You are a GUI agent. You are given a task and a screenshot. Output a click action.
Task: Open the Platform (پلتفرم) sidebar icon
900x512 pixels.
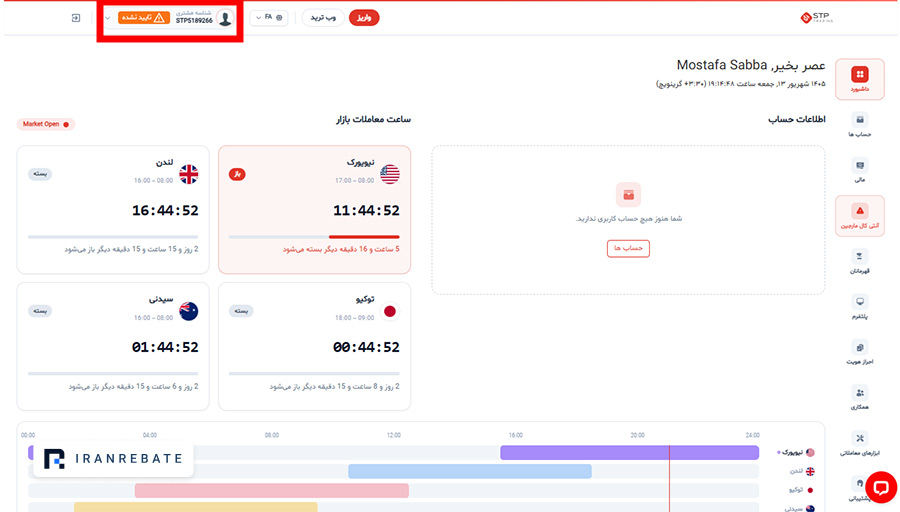tap(859, 307)
